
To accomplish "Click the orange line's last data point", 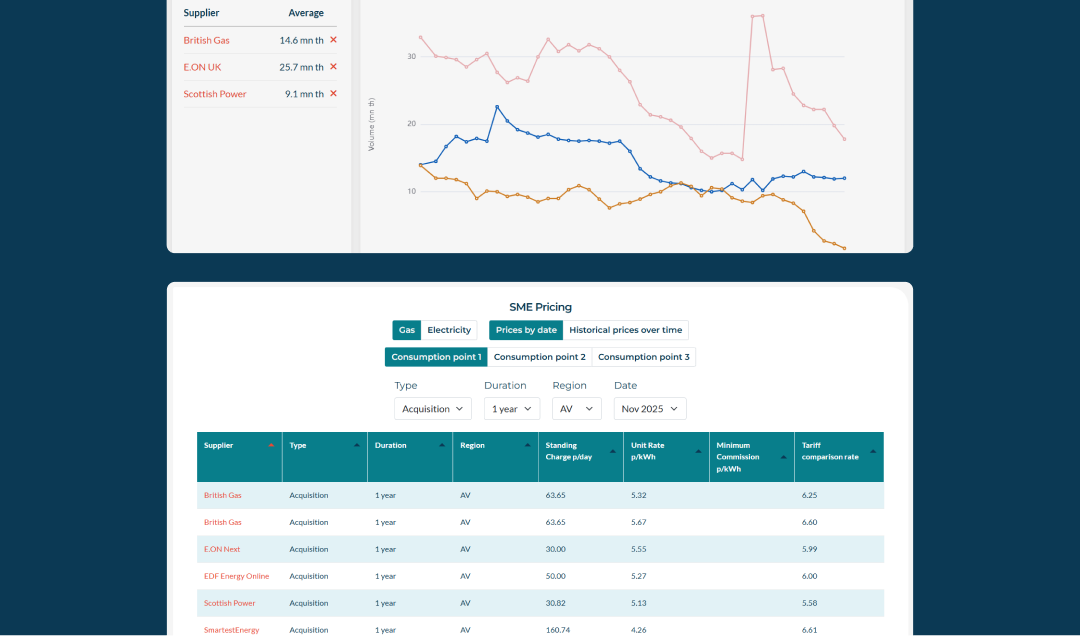I will pos(844,248).
